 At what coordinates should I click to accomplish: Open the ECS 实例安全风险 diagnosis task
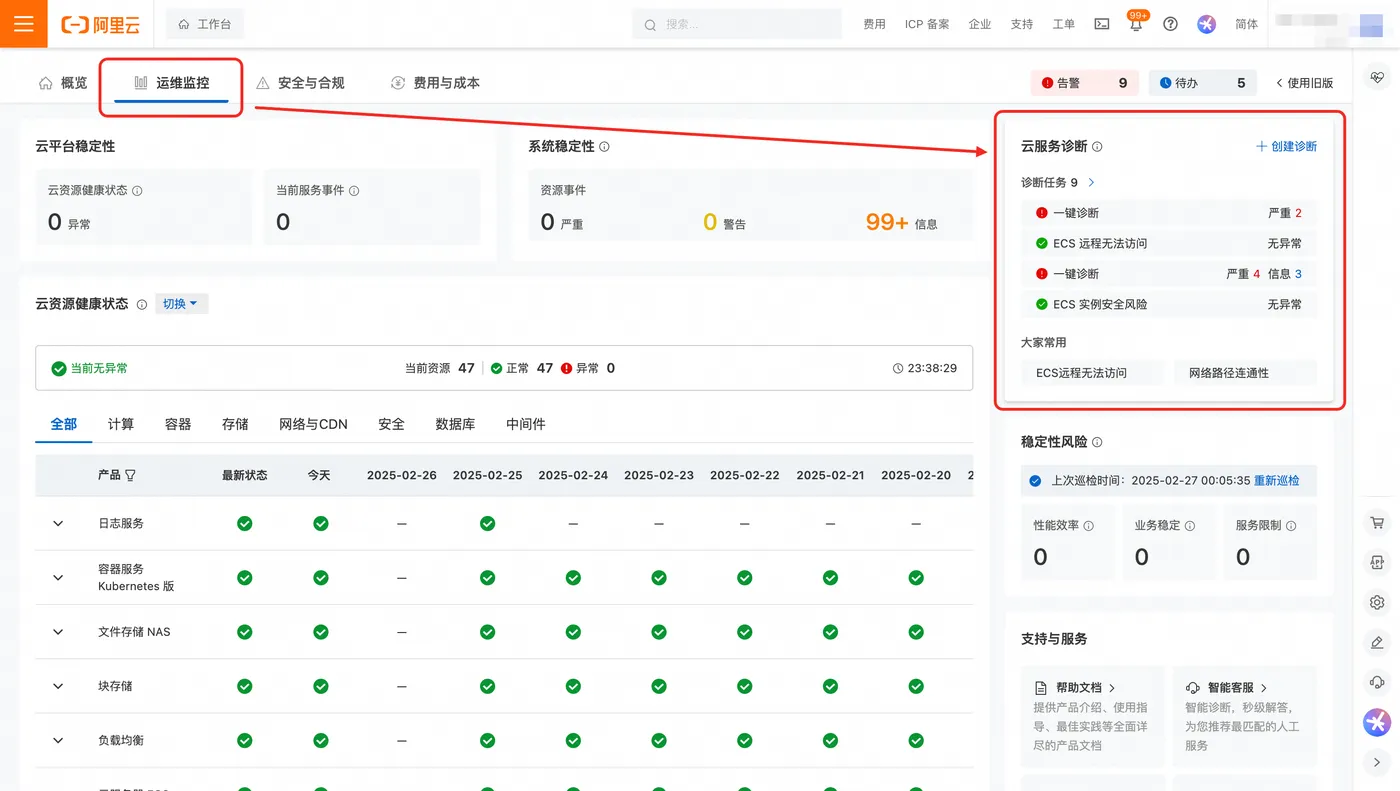[1169, 304]
